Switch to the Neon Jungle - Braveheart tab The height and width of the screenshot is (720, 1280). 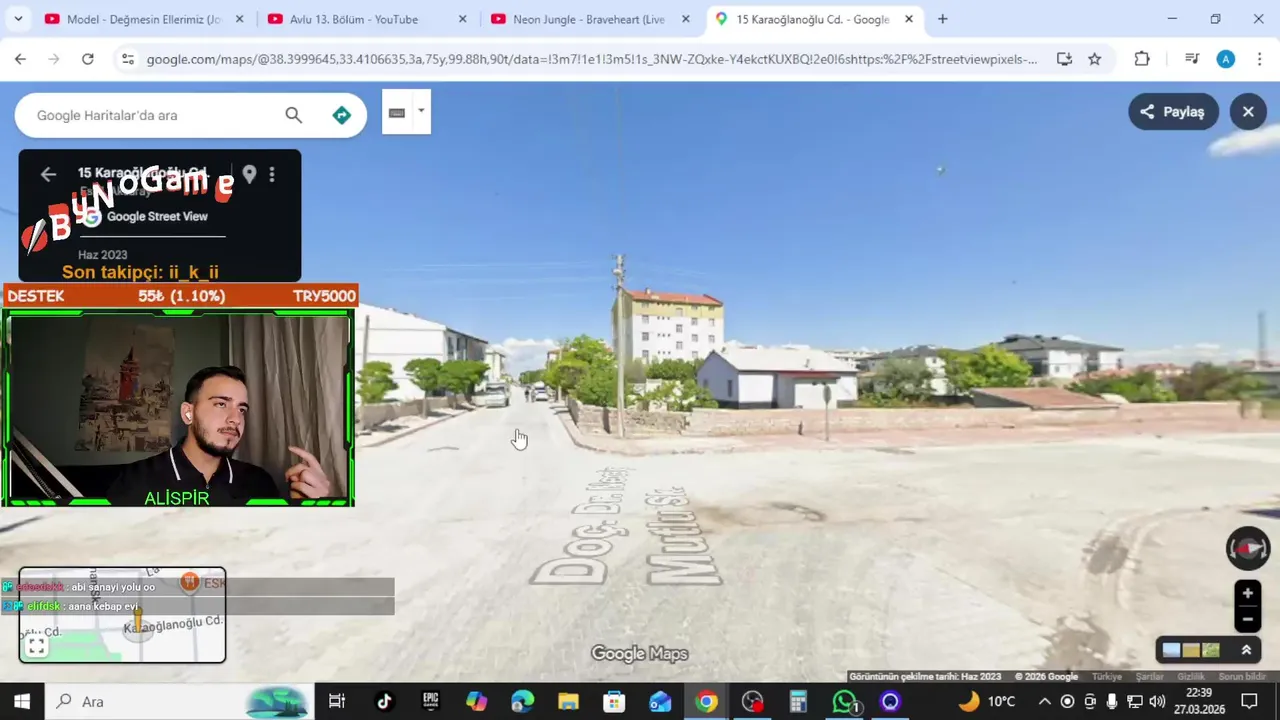tap(589, 19)
